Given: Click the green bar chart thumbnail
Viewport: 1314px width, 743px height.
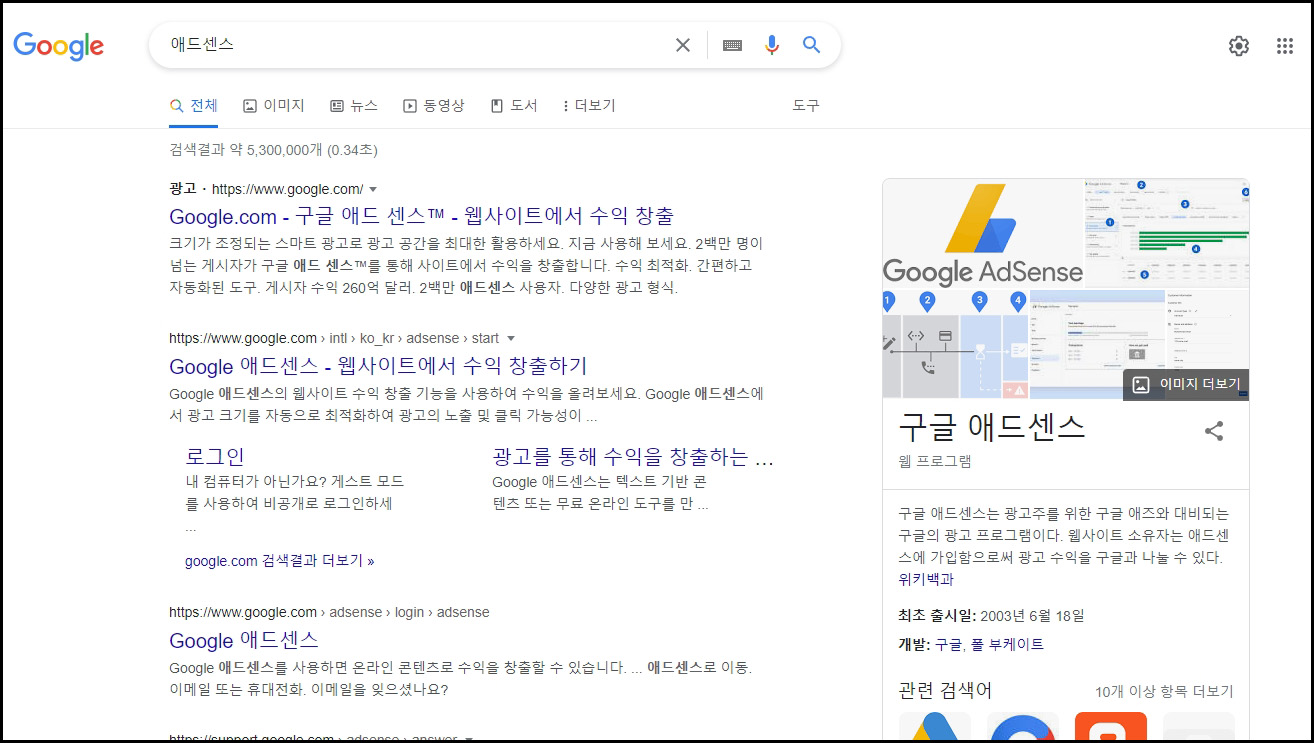Looking at the screenshot, I should click(1167, 234).
